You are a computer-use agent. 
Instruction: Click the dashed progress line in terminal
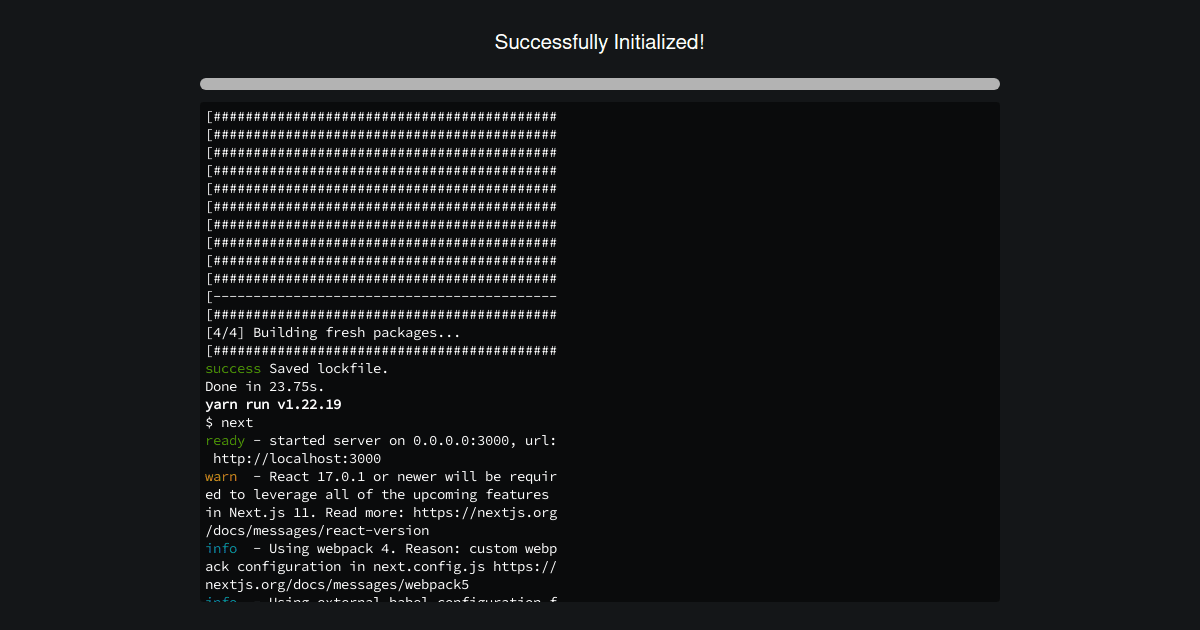point(381,297)
